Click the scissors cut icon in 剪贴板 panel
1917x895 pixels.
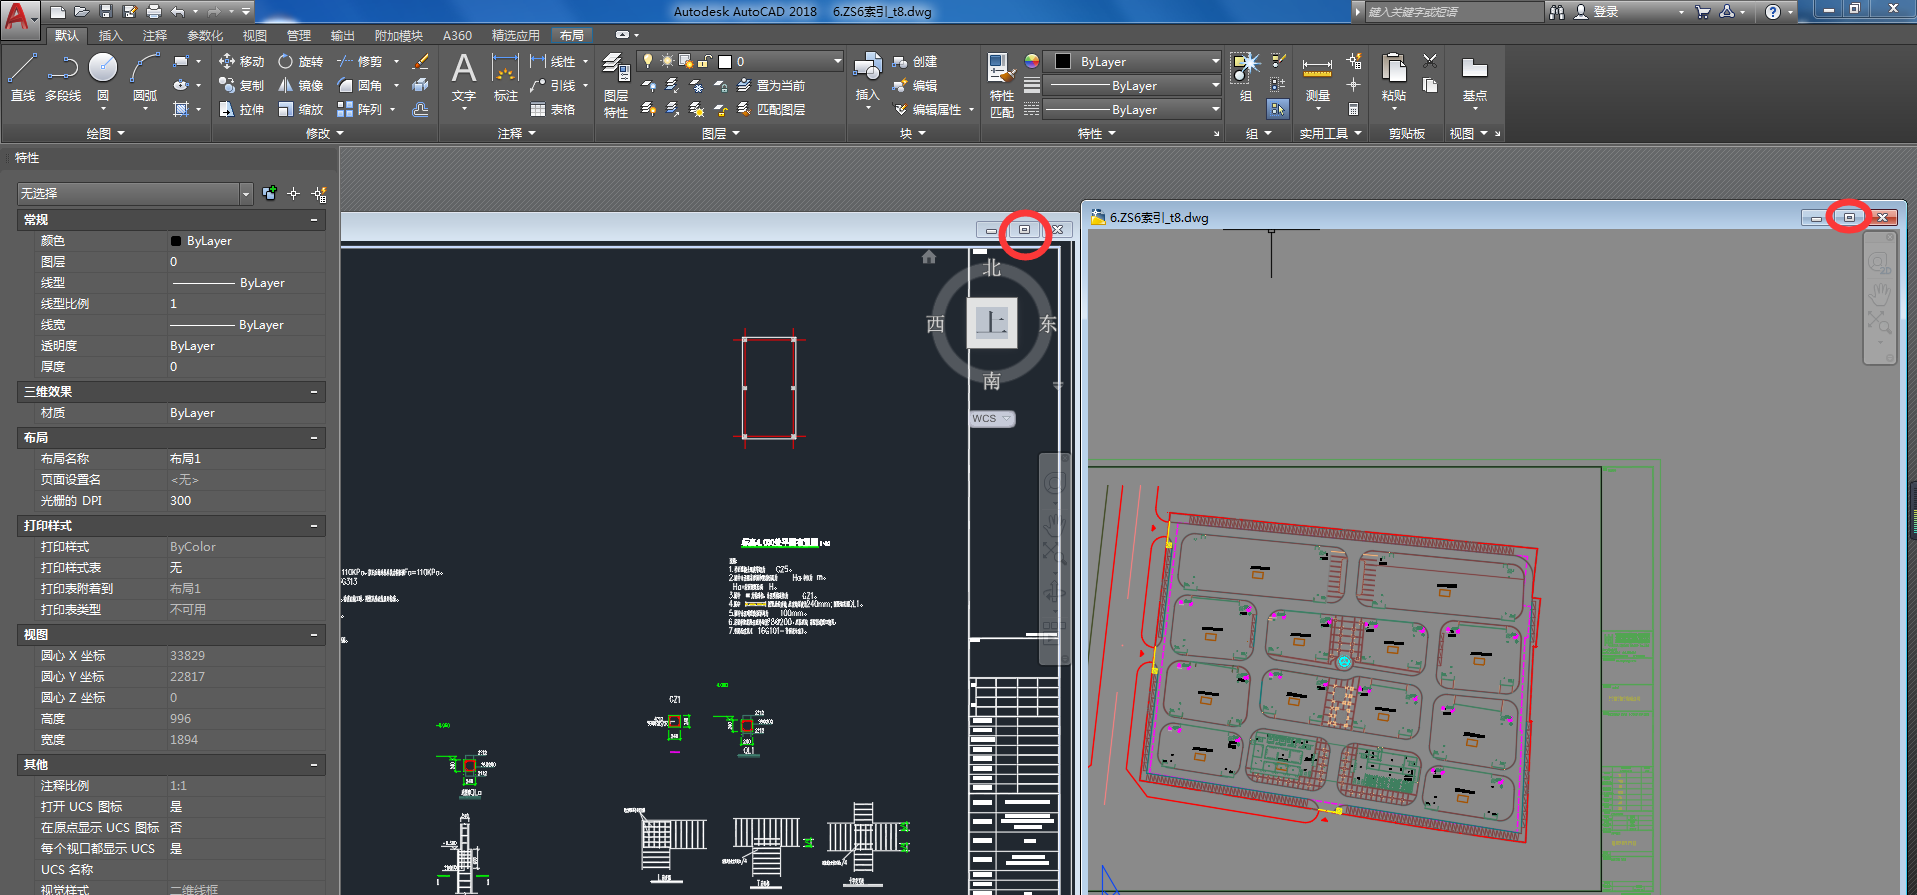click(1430, 61)
